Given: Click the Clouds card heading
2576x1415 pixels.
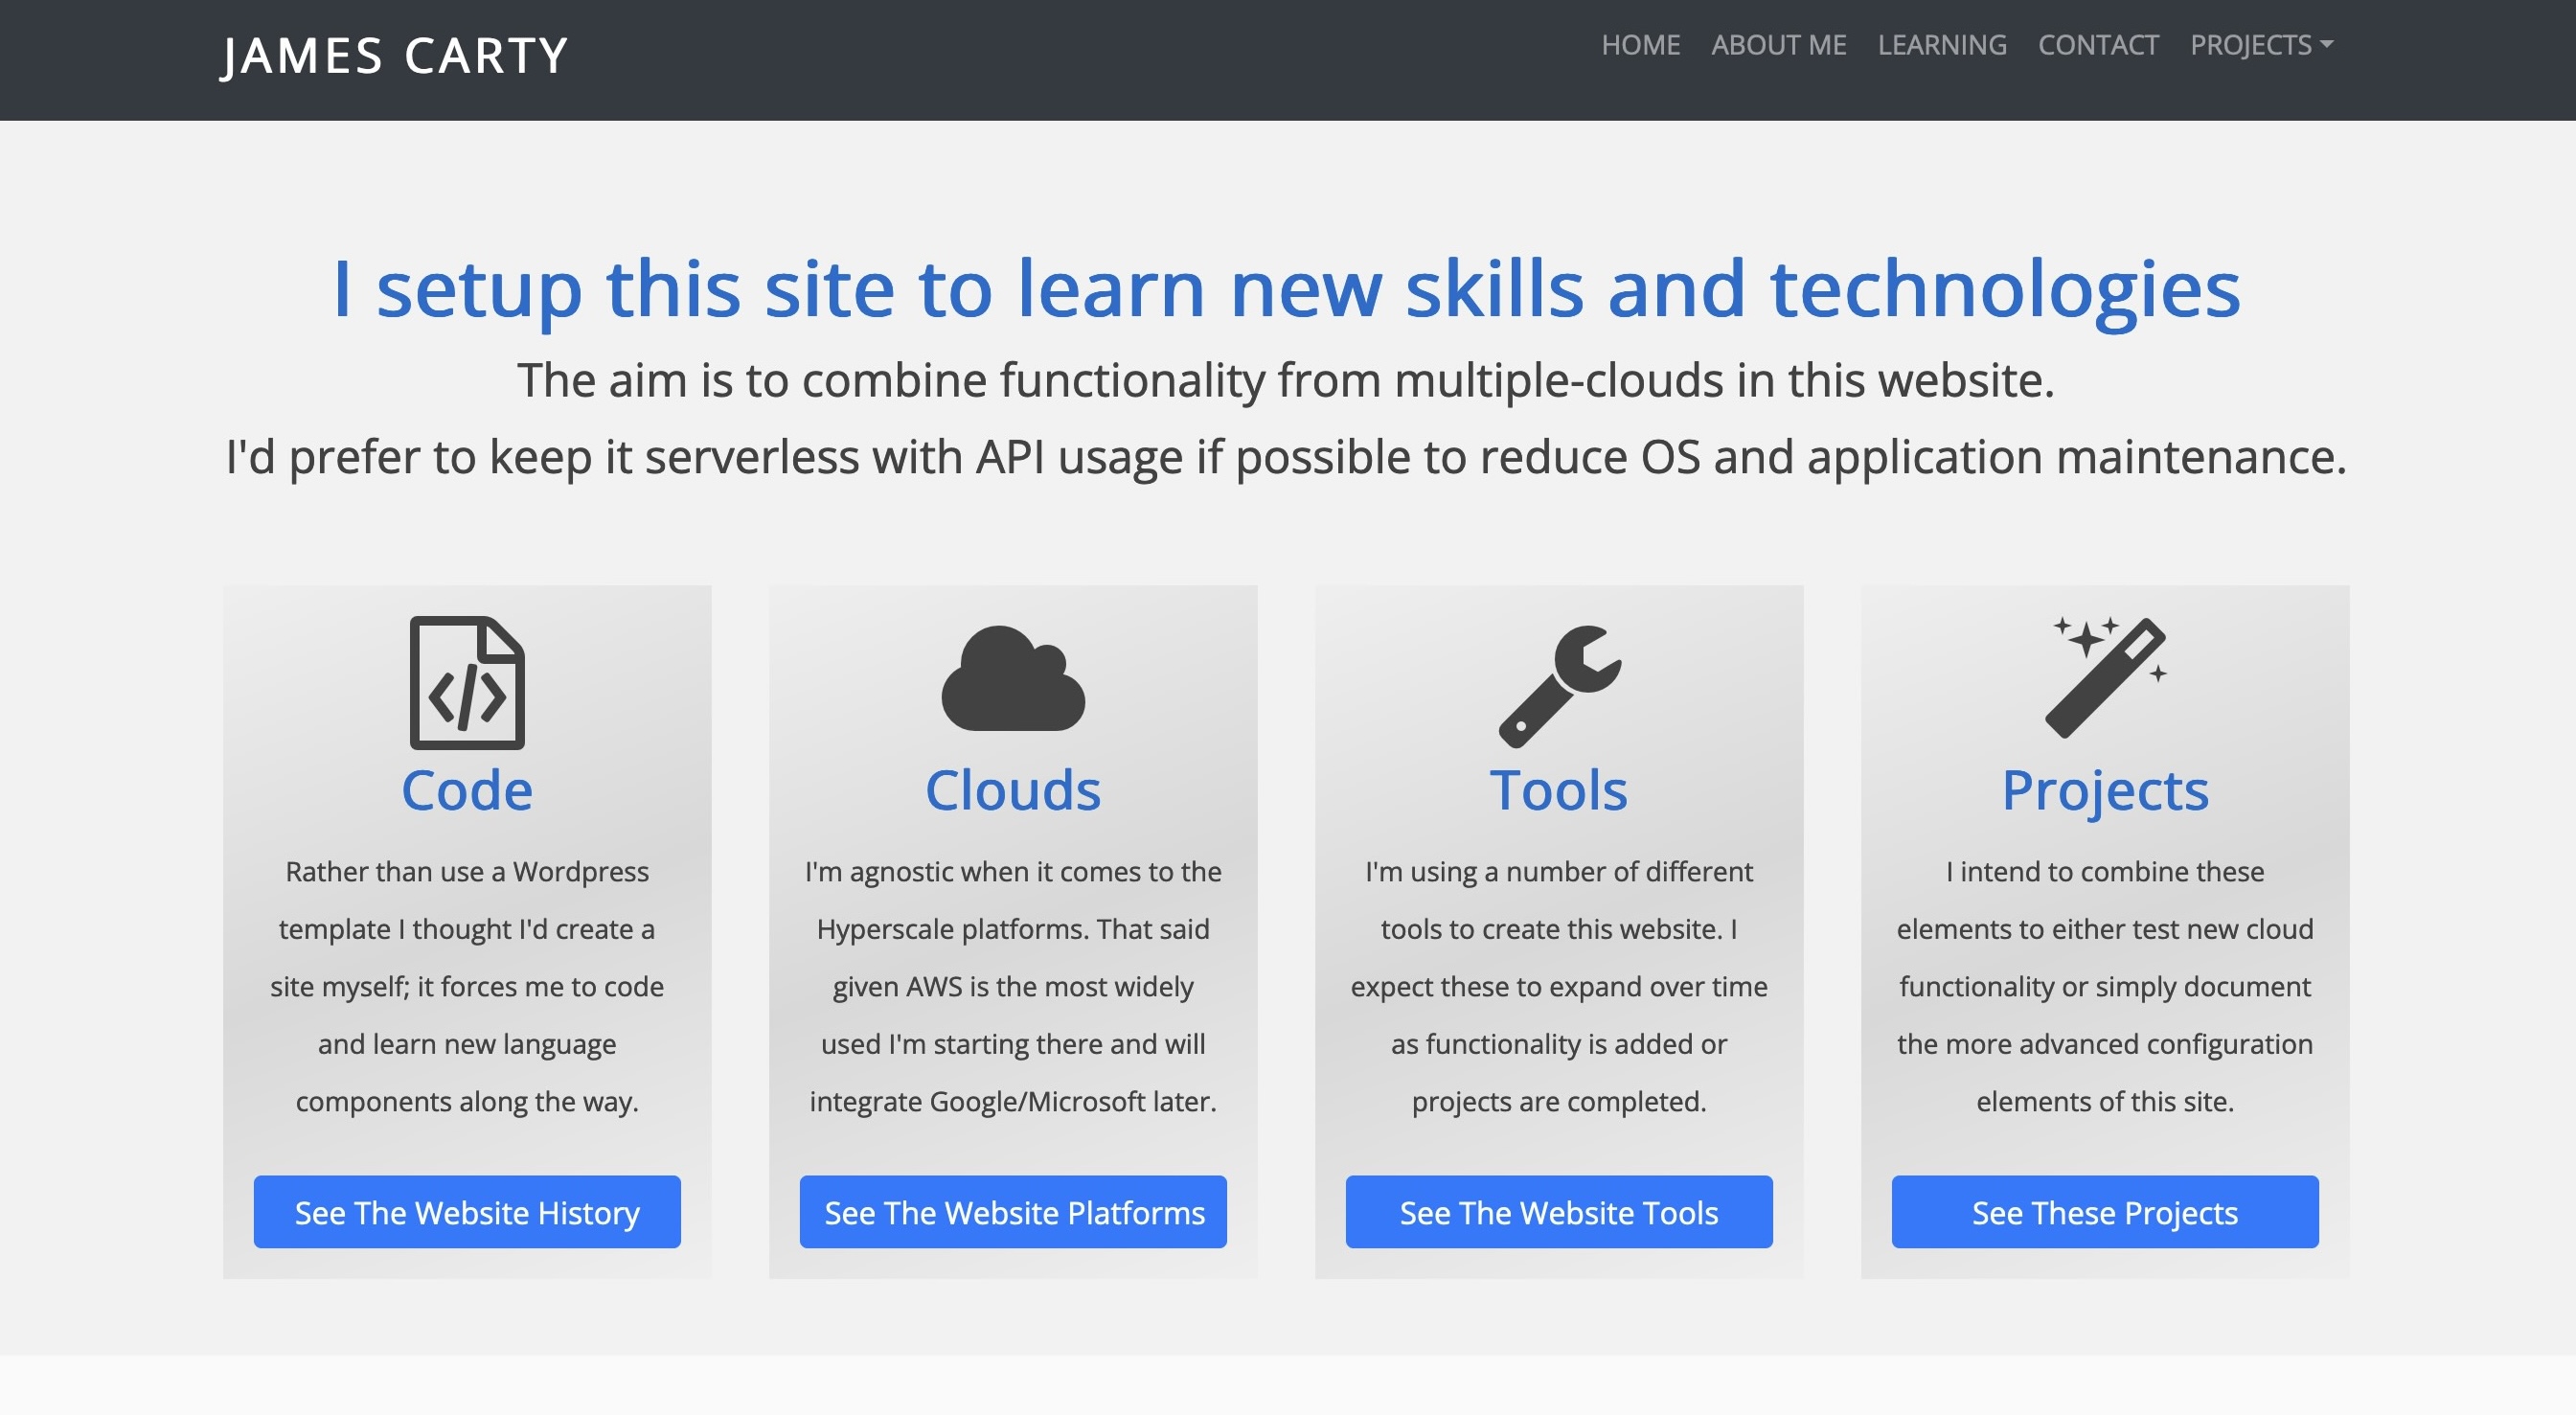Looking at the screenshot, I should (1012, 790).
